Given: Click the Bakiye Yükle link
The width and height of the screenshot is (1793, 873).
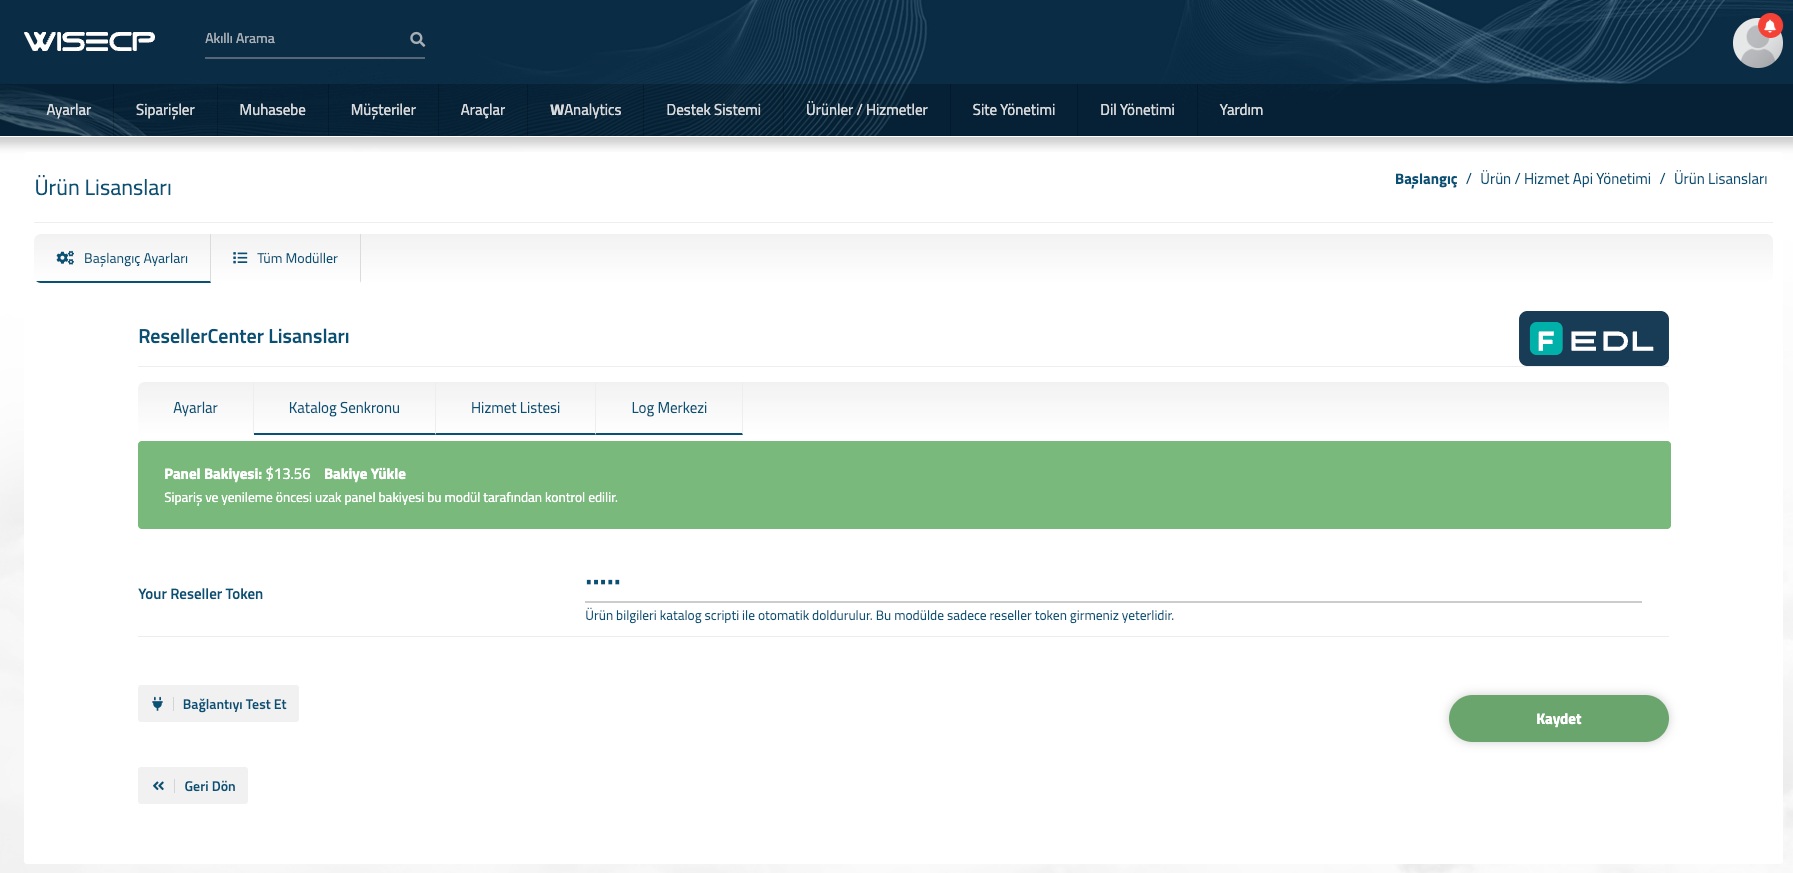Looking at the screenshot, I should [x=365, y=474].
